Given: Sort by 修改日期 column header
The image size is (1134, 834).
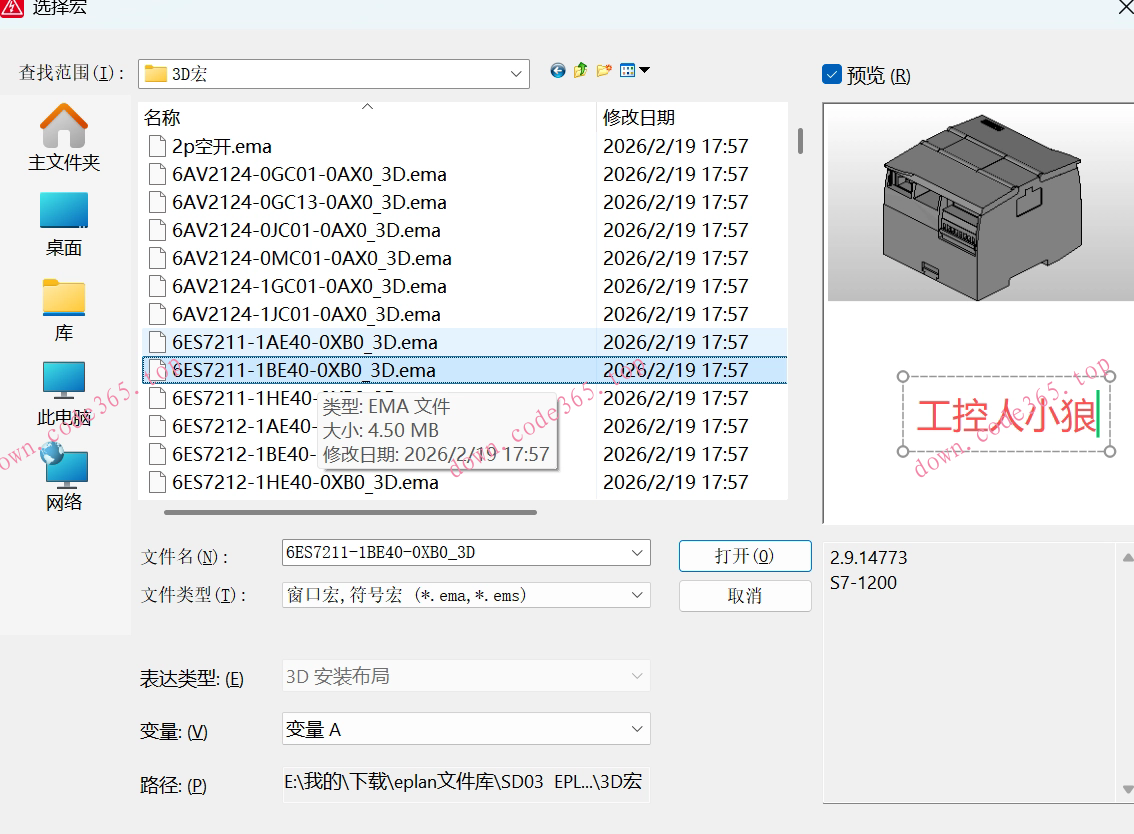Looking at the screenshot, I should point(638,117).
